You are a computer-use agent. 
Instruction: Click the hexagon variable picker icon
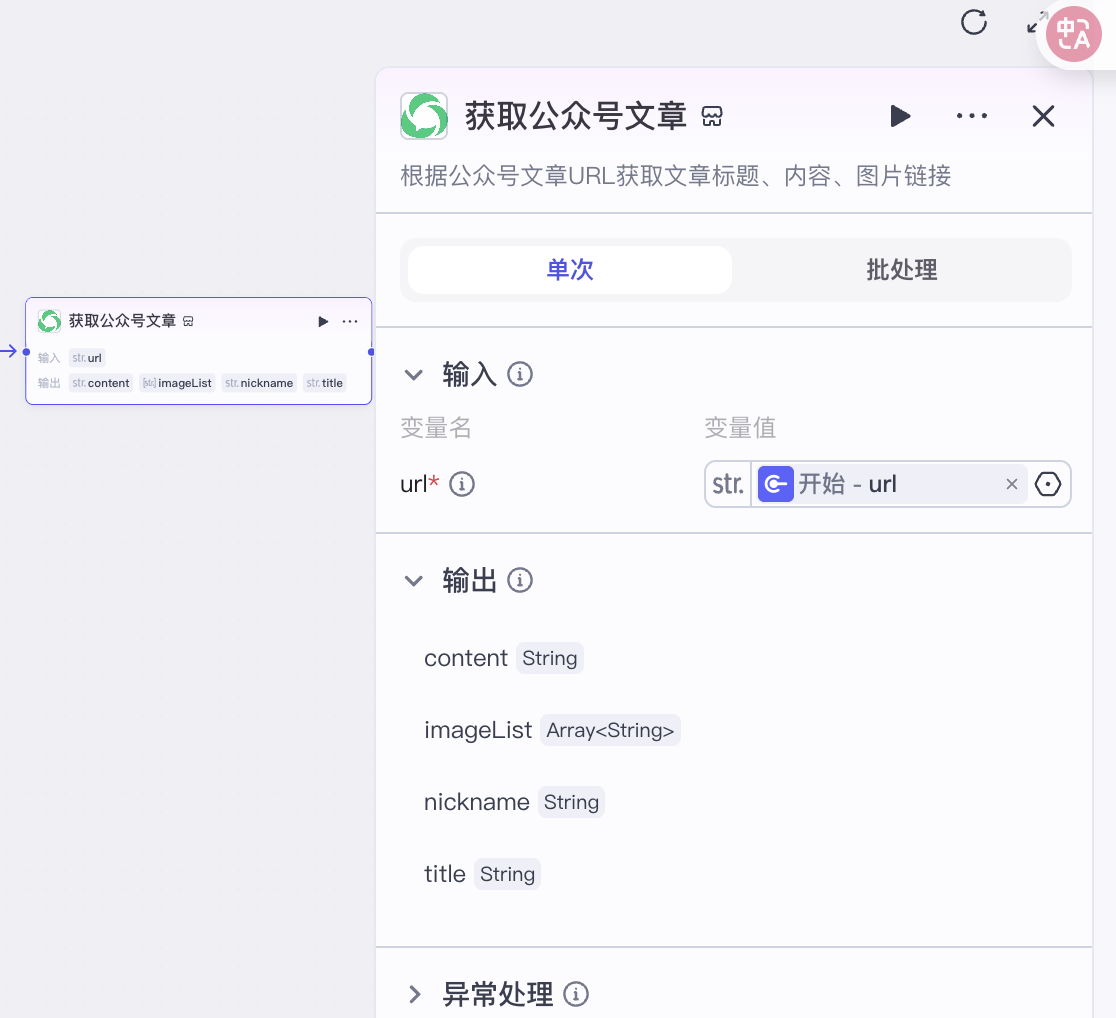(x=1048, y=484)
